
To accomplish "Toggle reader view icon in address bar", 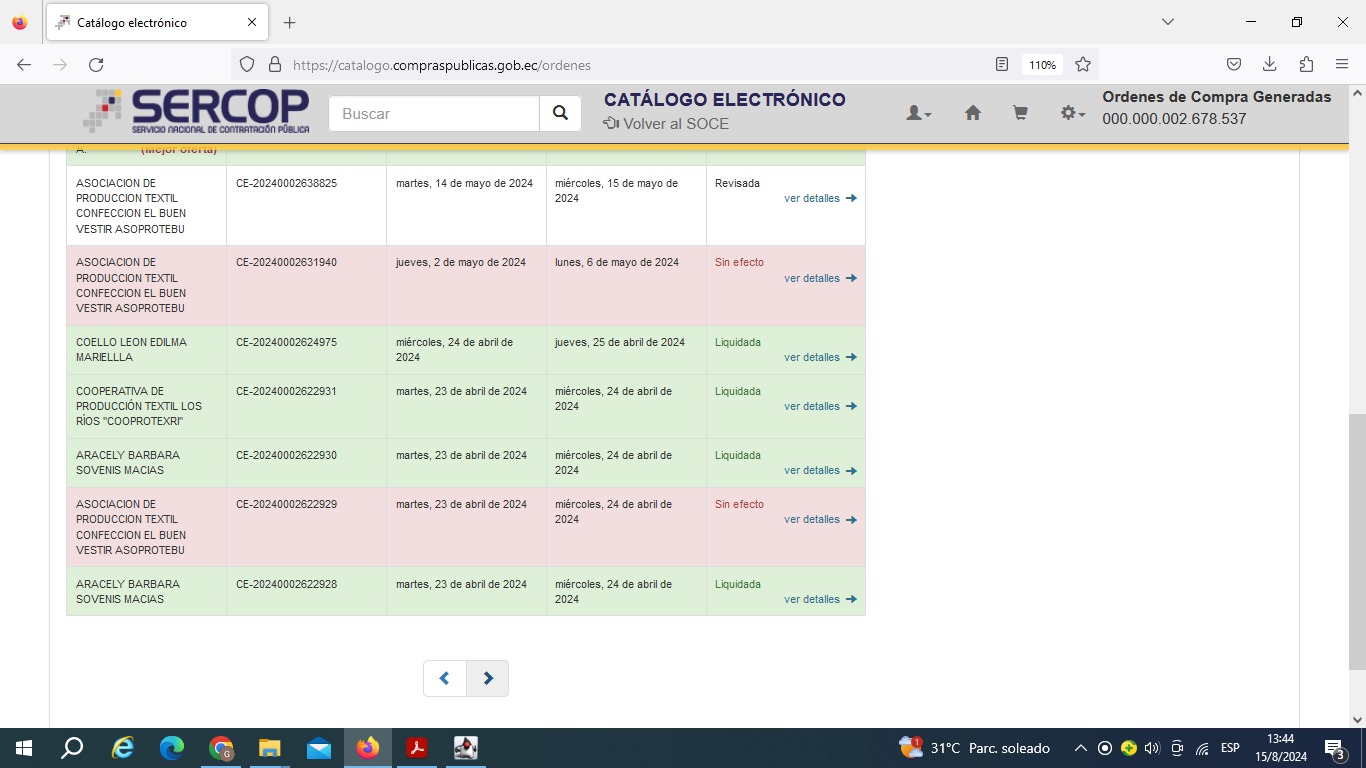I will coord(1002,65).
